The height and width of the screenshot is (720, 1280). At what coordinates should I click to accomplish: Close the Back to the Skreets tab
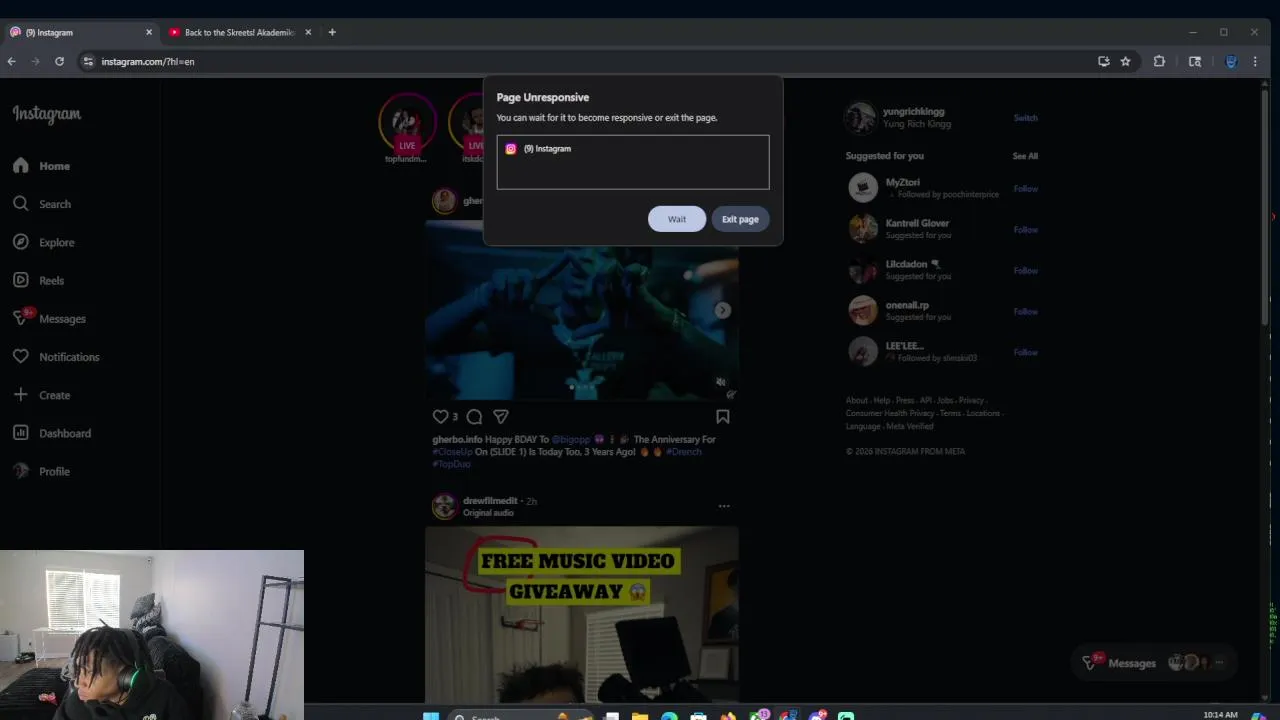coord(308,32)
